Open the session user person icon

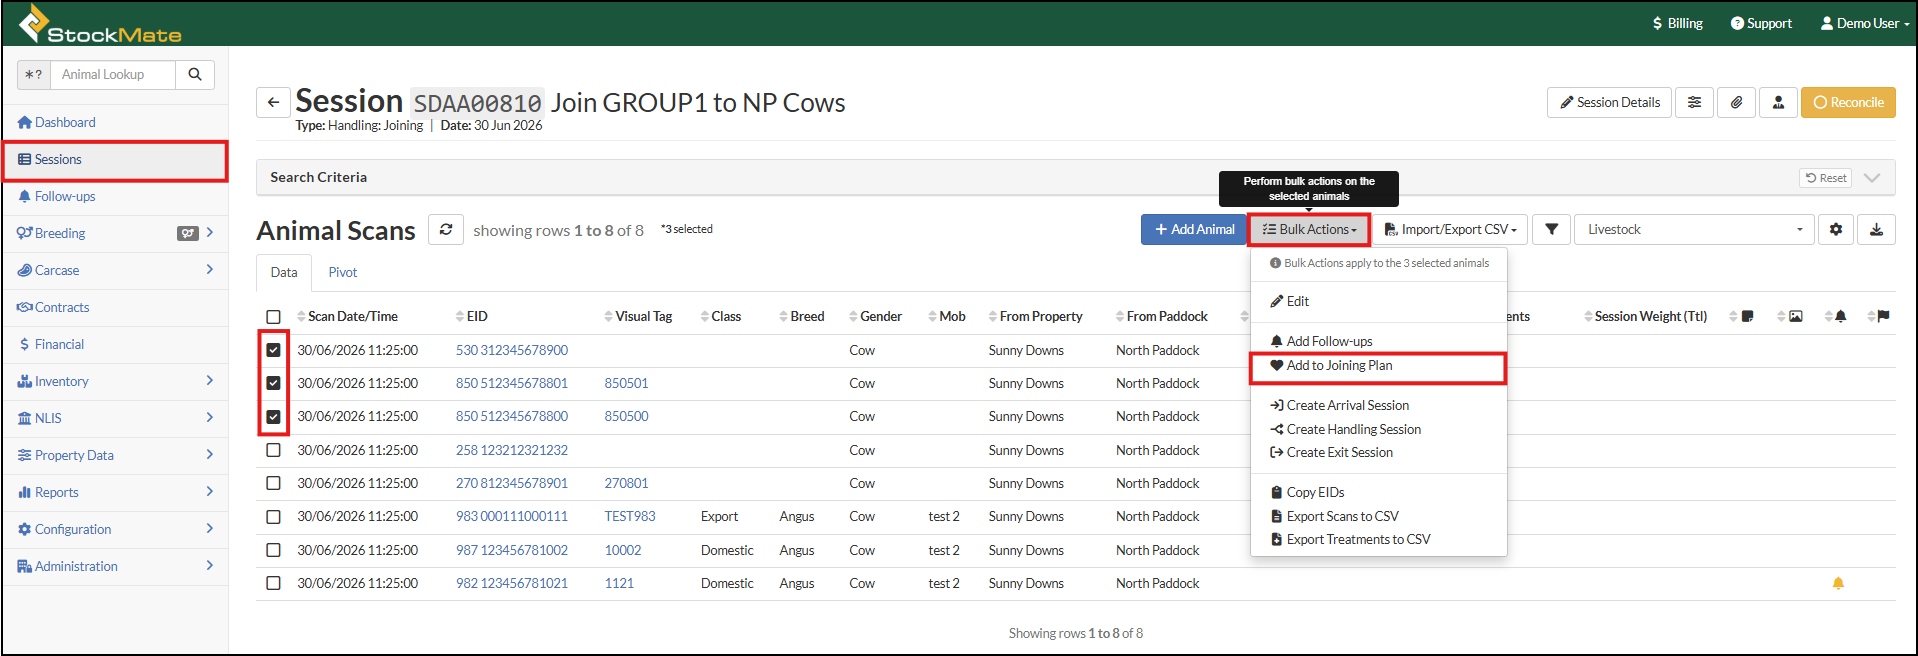[1778, 102]
